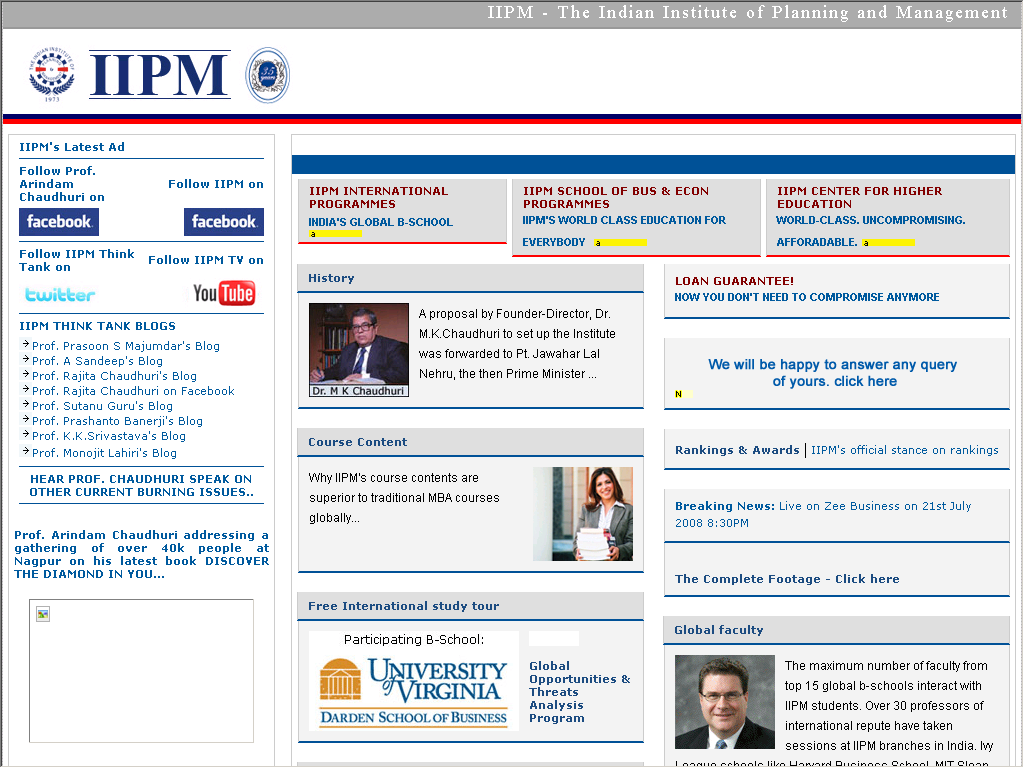
Task: Open India's Global B-School link
Action: tap(380, 222)
